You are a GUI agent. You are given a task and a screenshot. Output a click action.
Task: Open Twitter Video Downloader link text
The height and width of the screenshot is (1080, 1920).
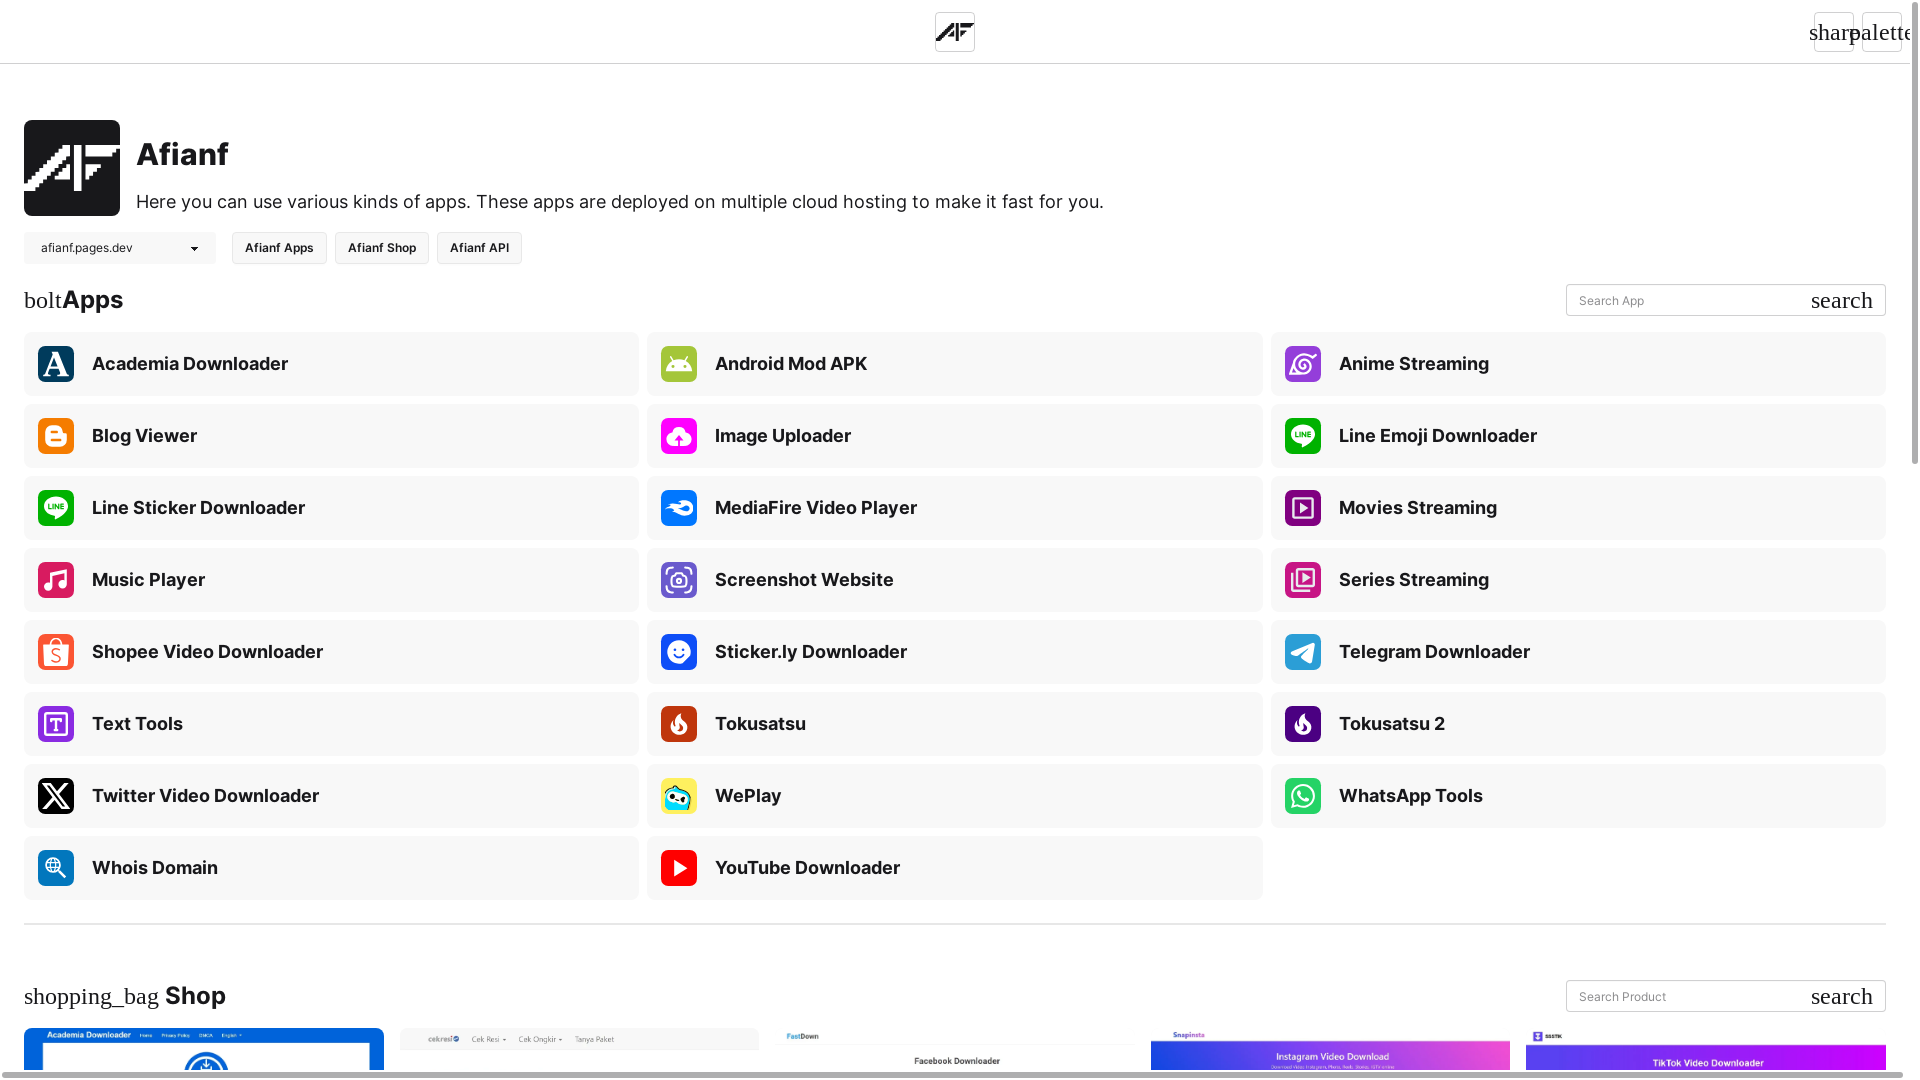tap(206, 796)
